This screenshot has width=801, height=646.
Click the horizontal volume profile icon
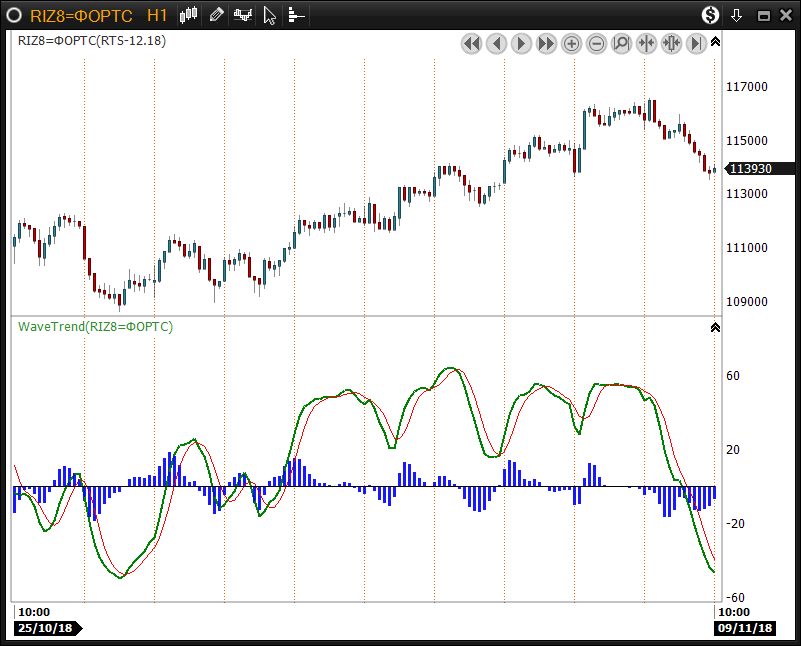[296, 15]
